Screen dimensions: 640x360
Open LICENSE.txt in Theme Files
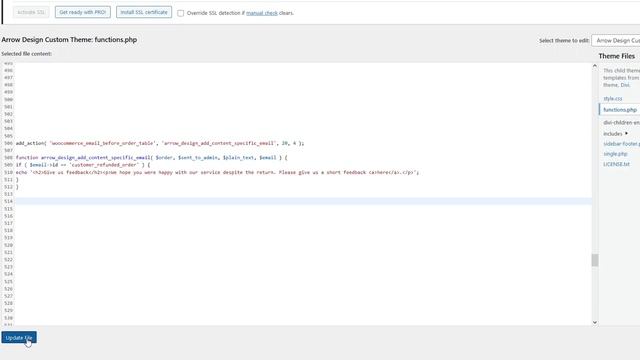(616, 164)
